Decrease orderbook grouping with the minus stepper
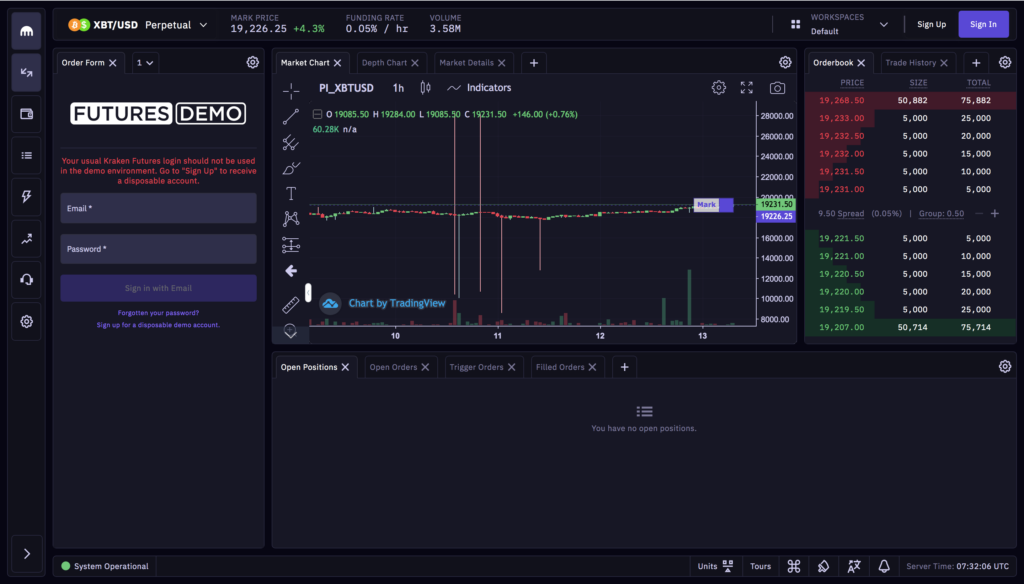 978,214
